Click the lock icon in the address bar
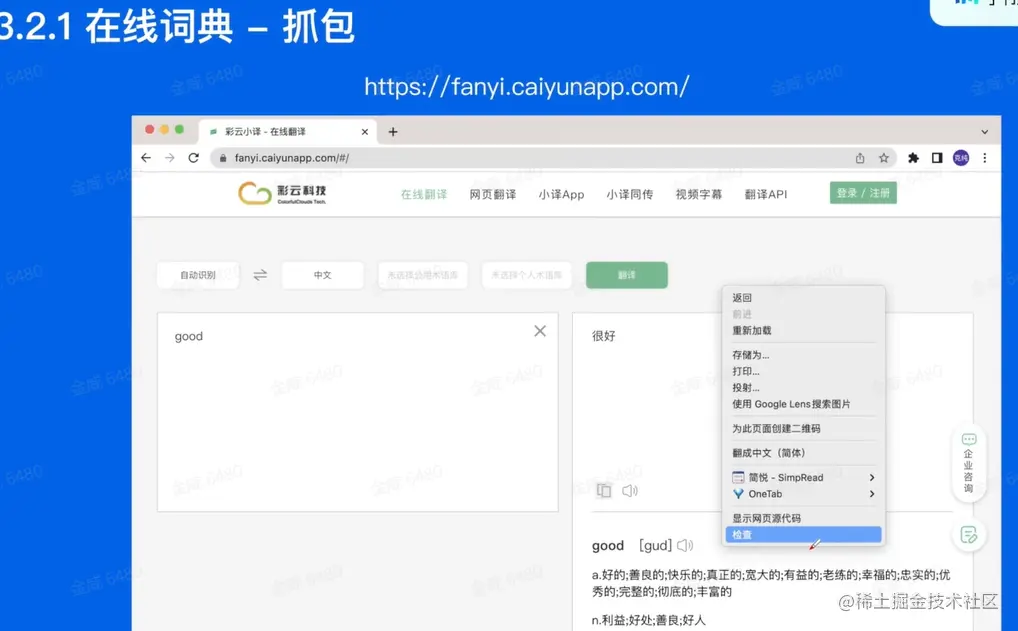Screen dimensions: 1018x631 [x=223, y=158]
